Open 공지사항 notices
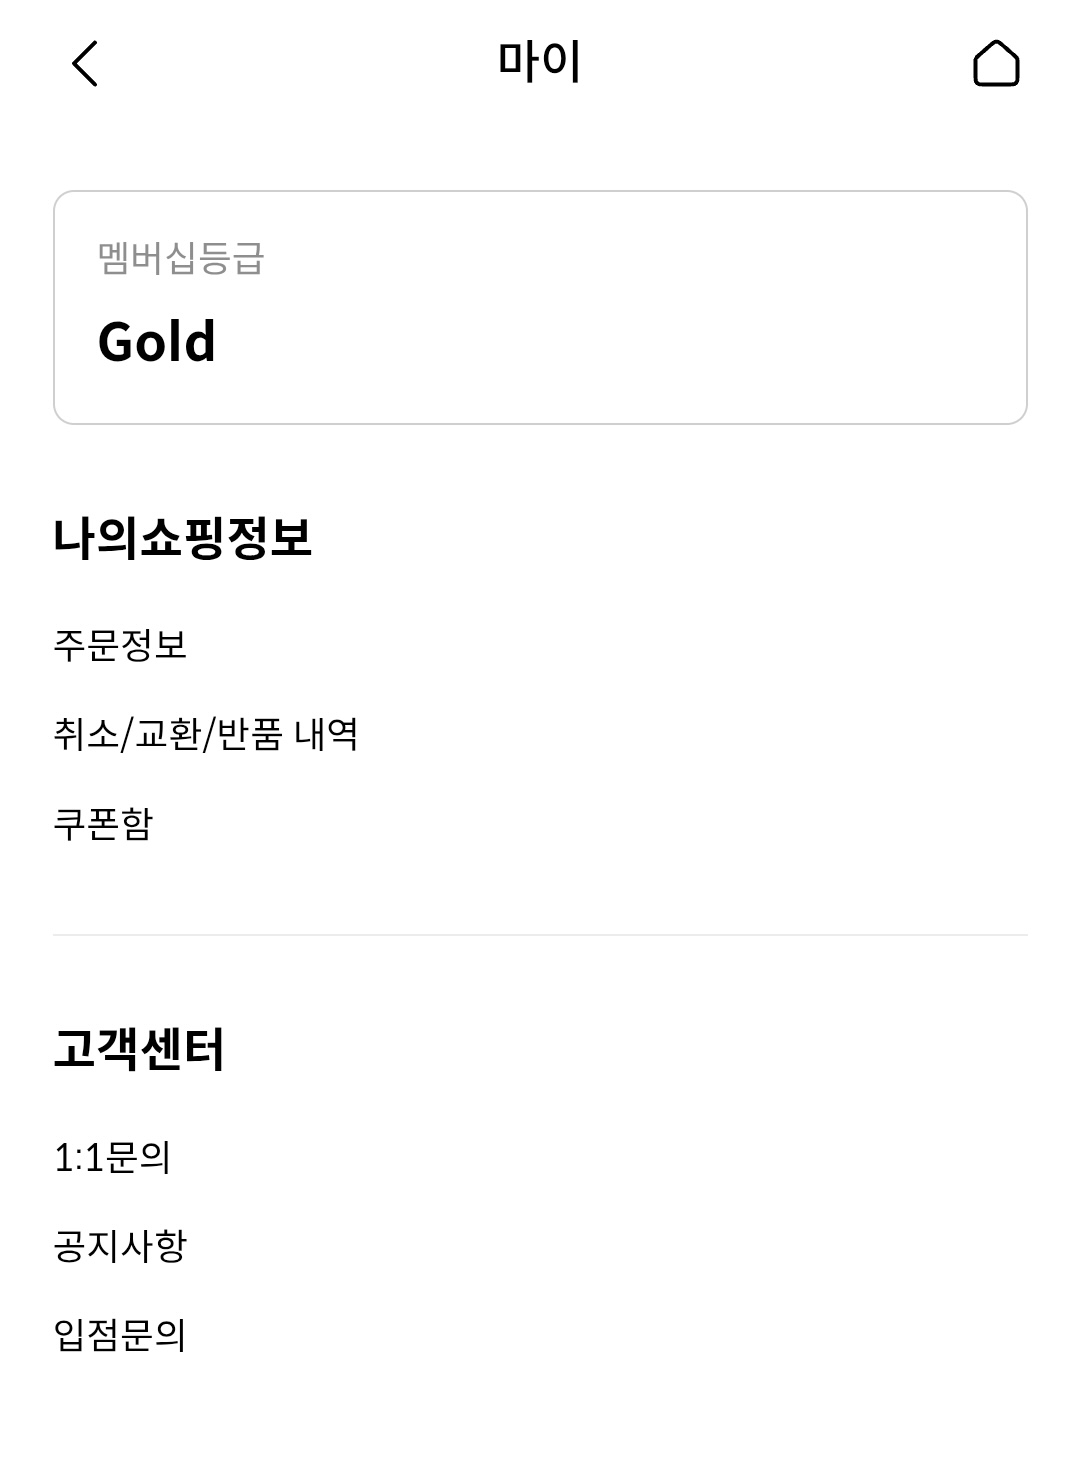 tap(120, 1247)
